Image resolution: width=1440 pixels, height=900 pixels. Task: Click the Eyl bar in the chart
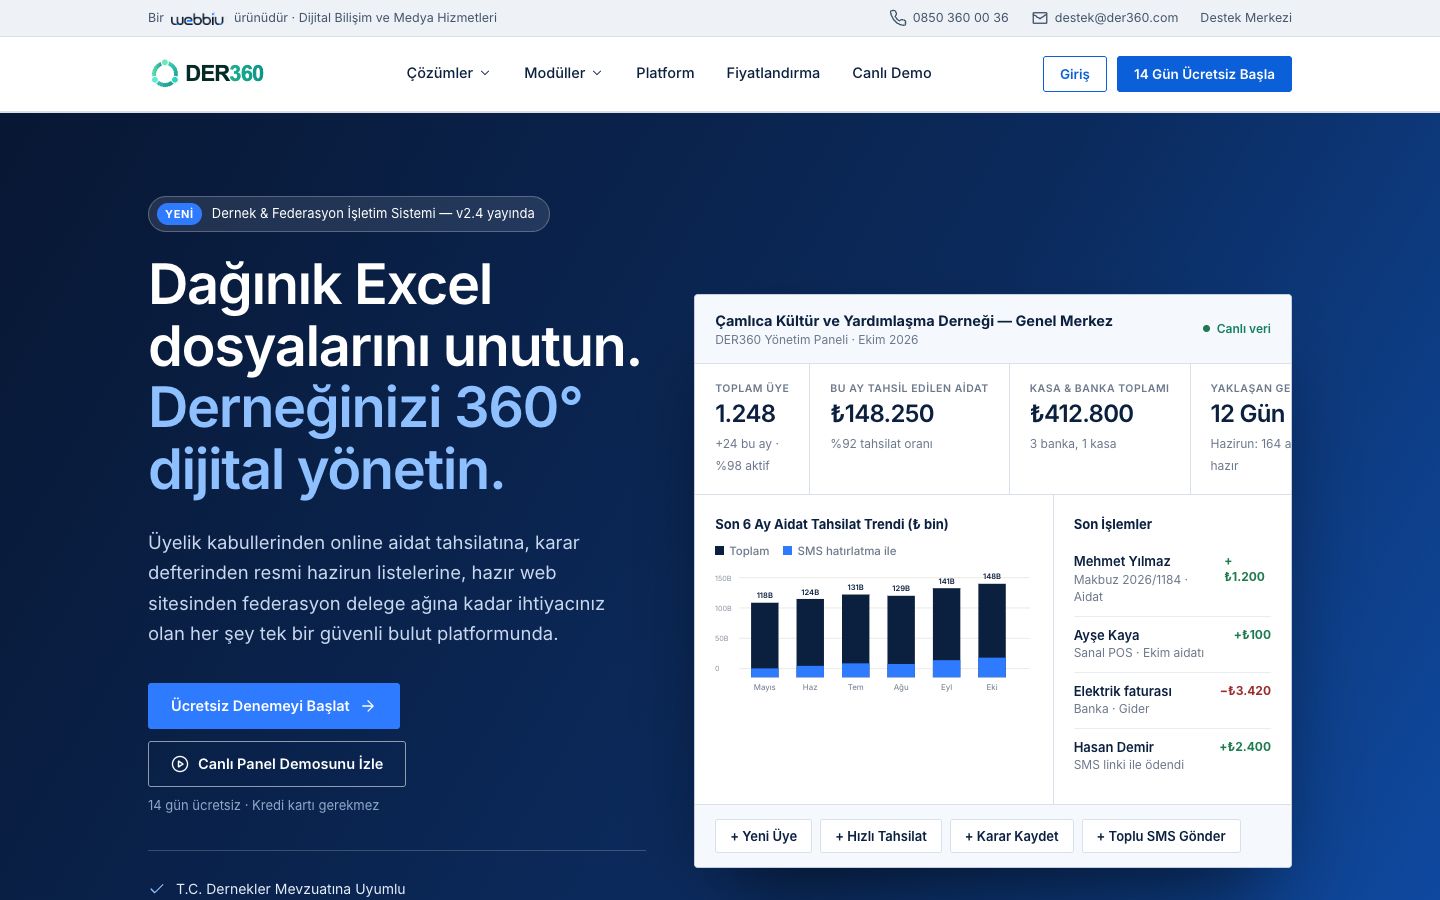pyautogui.click(x=947, y=633)
